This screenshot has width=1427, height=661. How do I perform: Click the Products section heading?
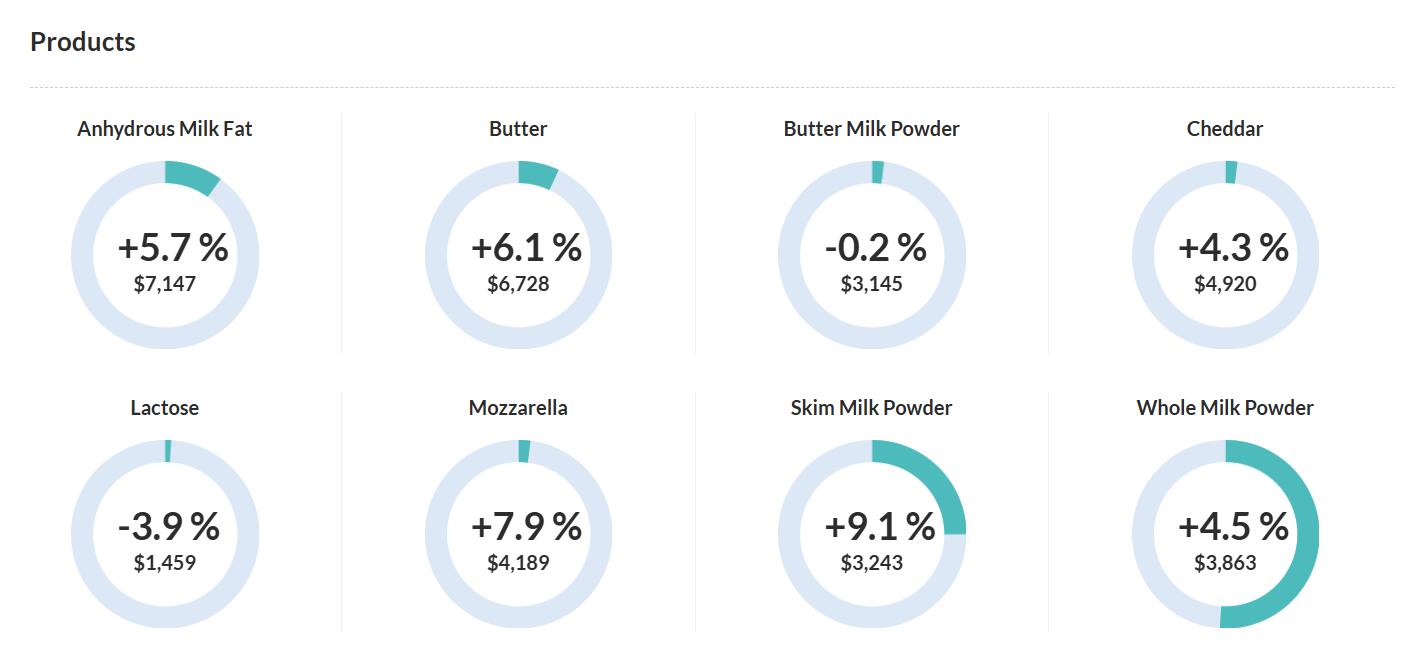[x=83, y=42]
